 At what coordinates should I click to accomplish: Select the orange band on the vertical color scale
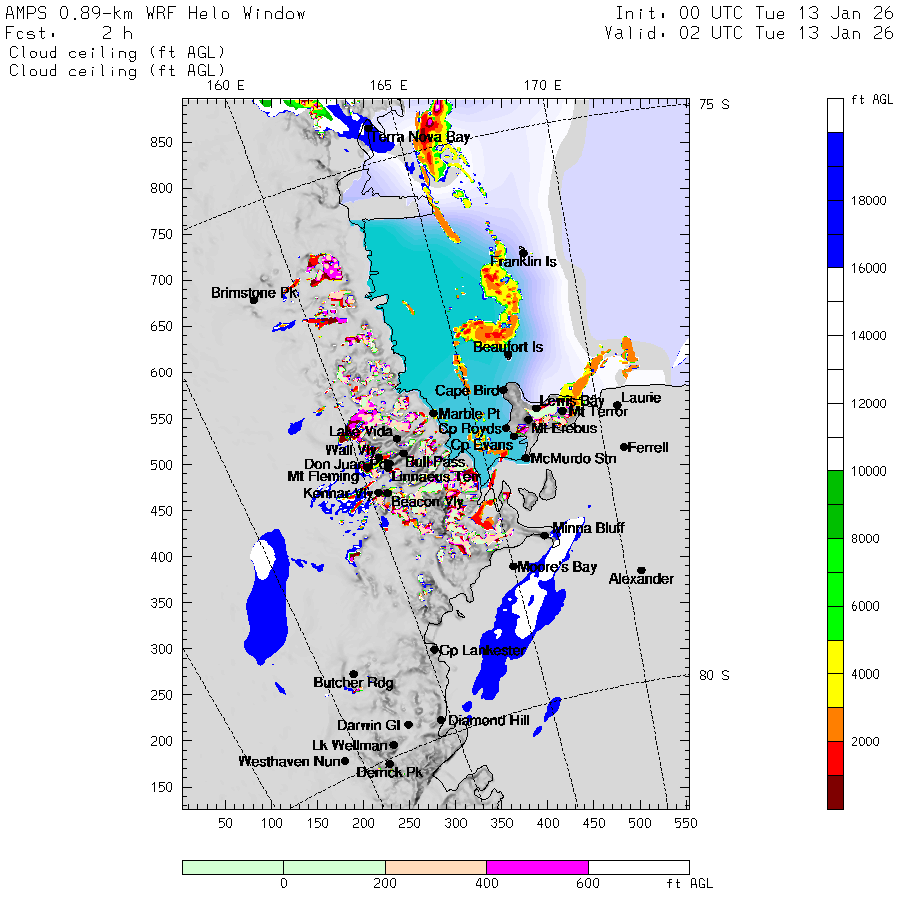835,724
